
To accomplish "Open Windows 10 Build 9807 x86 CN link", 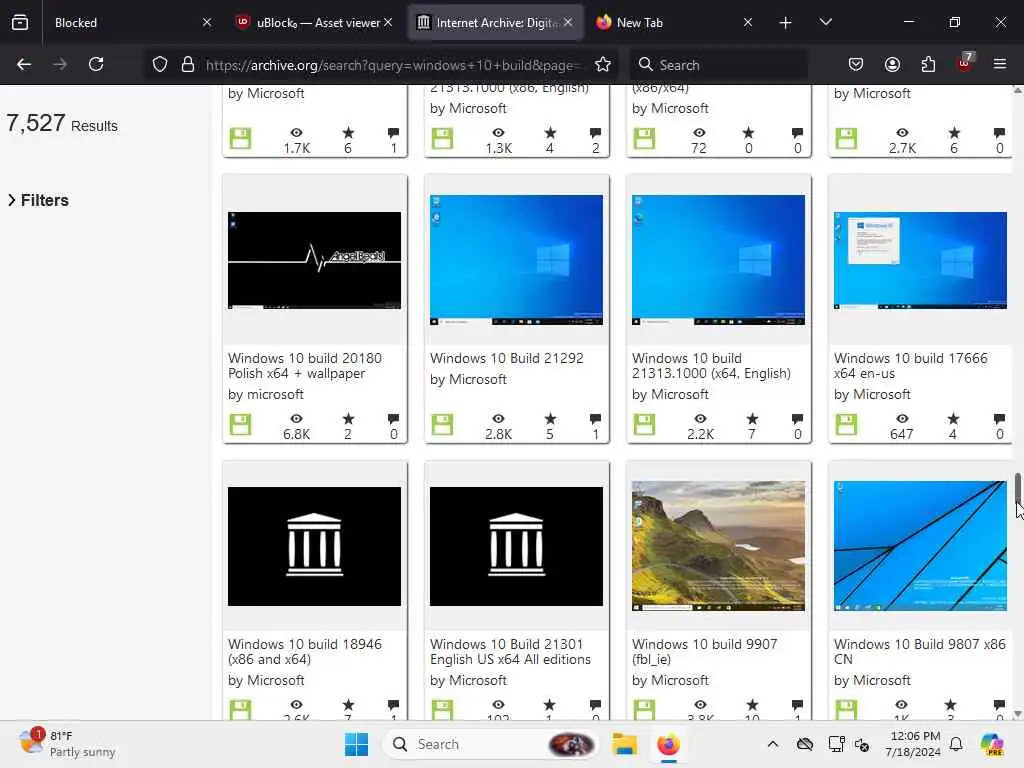I will pos(920,652).
